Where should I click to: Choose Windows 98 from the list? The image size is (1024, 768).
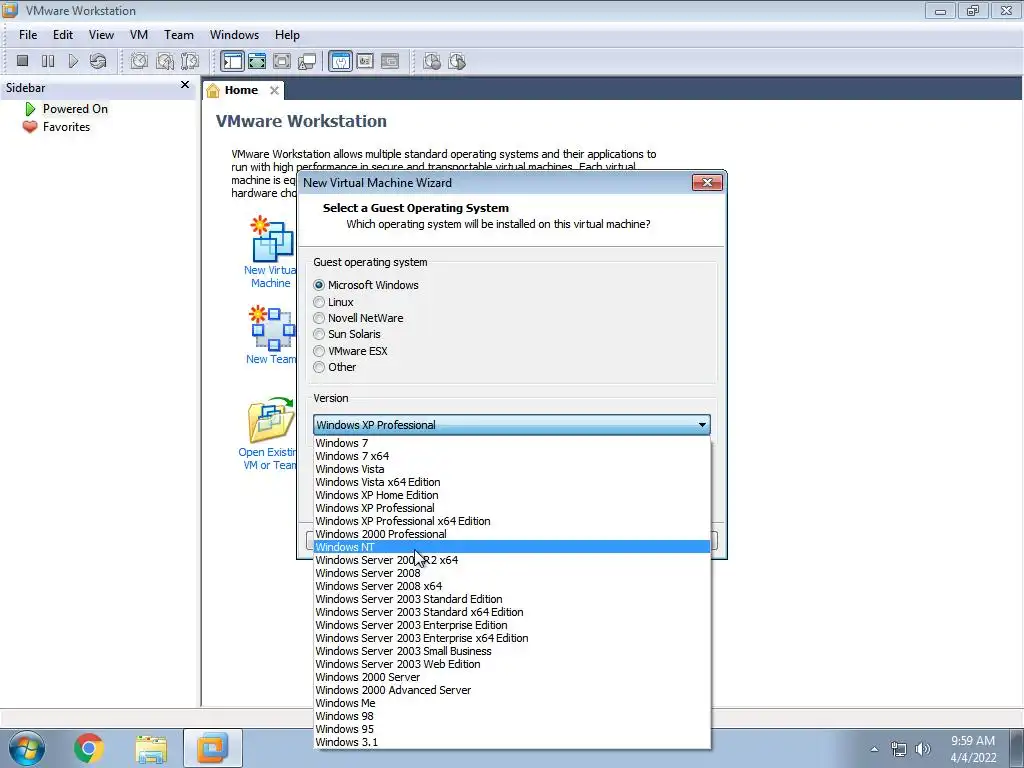click(x=512, y=716)
